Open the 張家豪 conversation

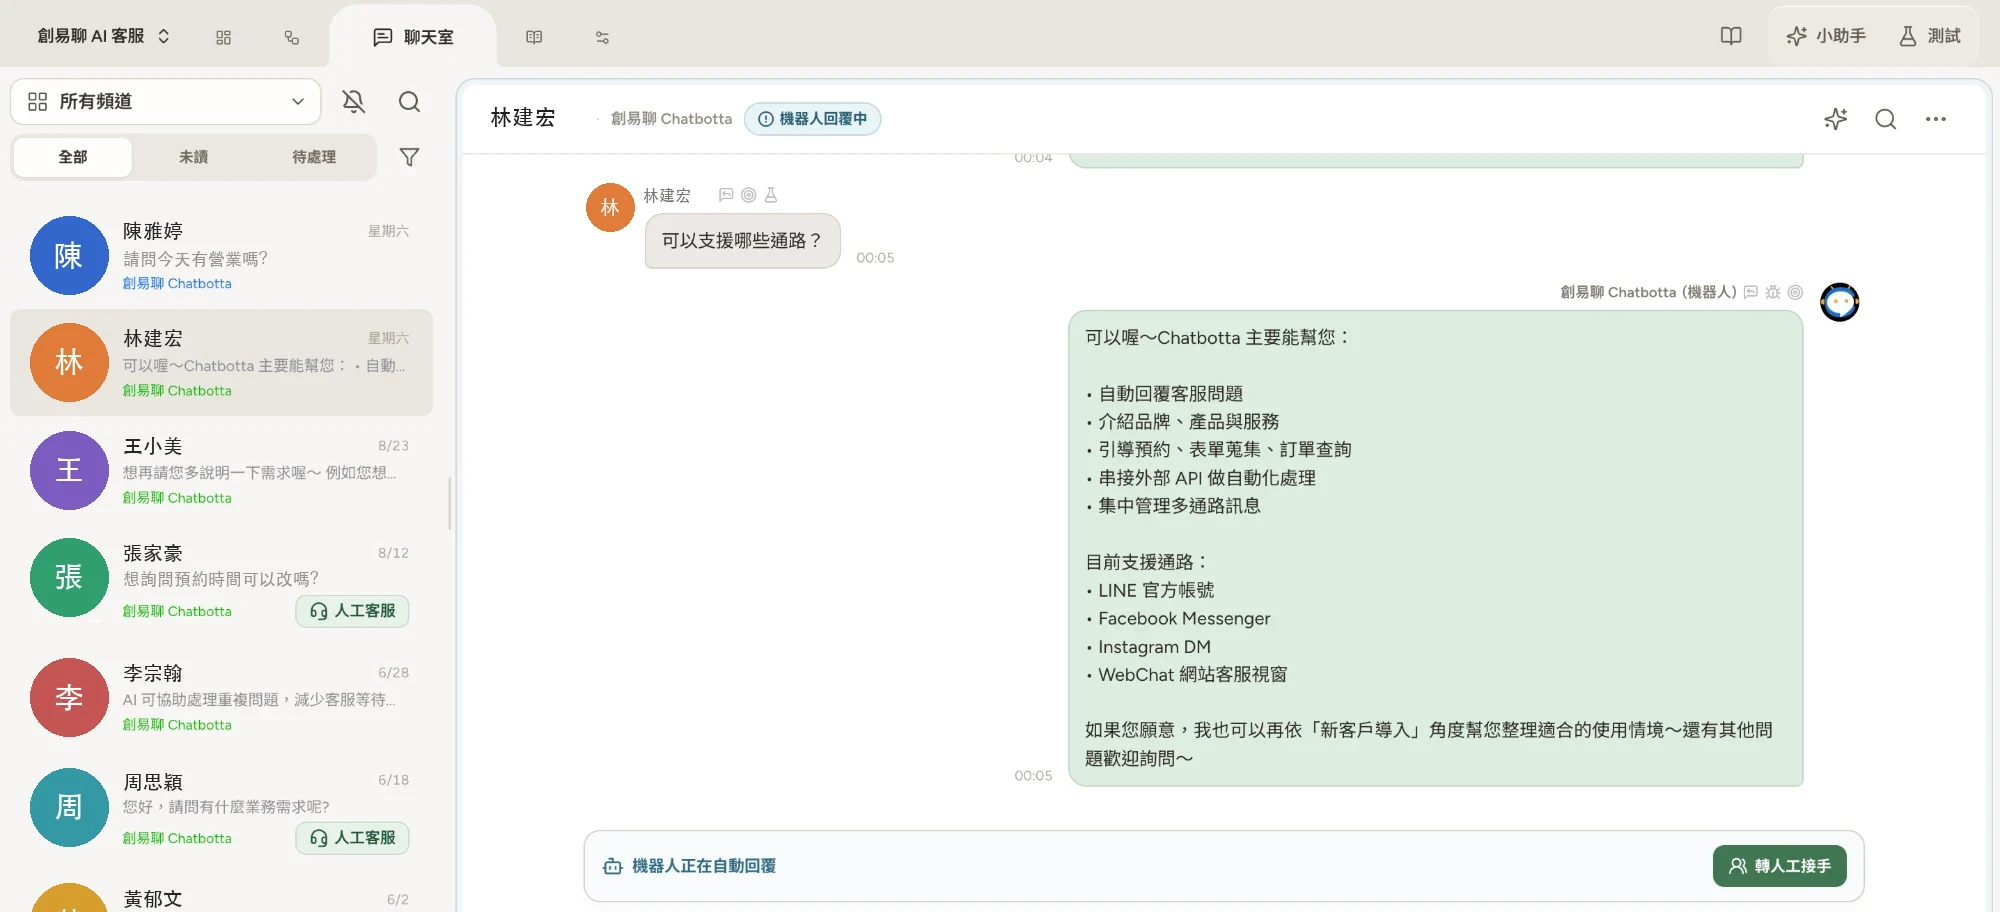pyautogui.click(x=221, y=582)
